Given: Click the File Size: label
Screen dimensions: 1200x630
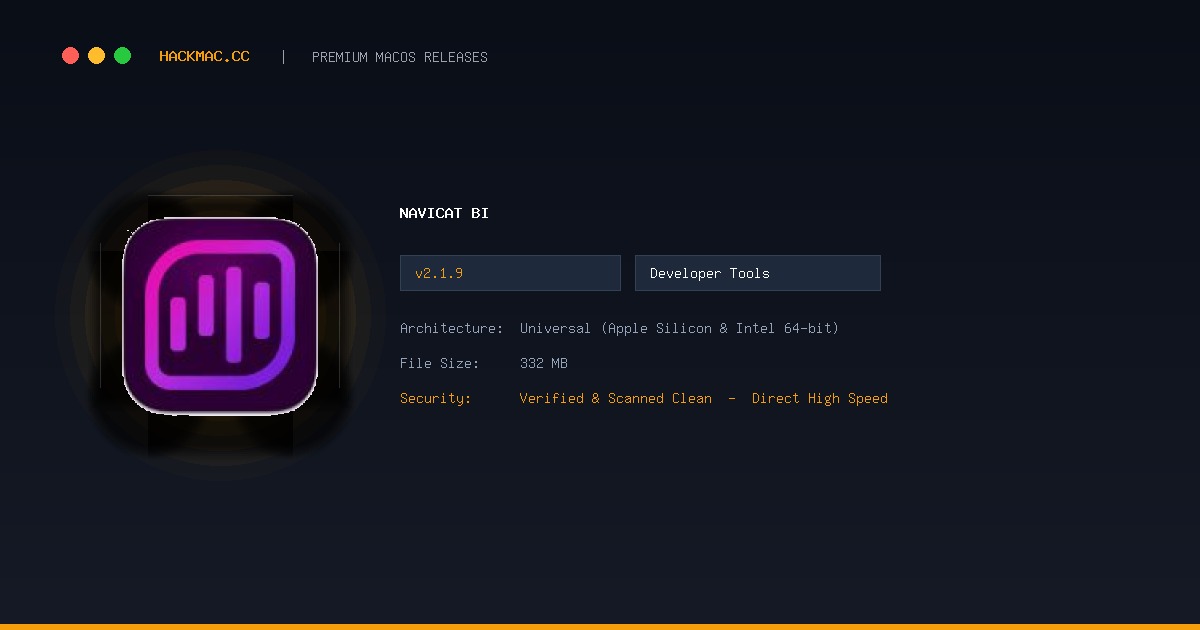Looking at the screenshot, I should point(440,363).
